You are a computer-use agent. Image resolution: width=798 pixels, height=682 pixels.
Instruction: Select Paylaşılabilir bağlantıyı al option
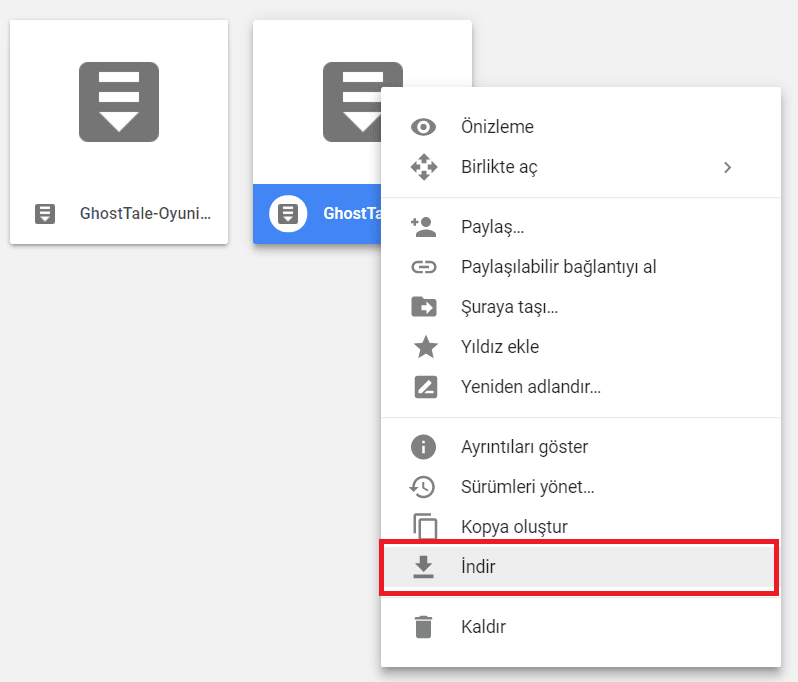coord(581,267)
